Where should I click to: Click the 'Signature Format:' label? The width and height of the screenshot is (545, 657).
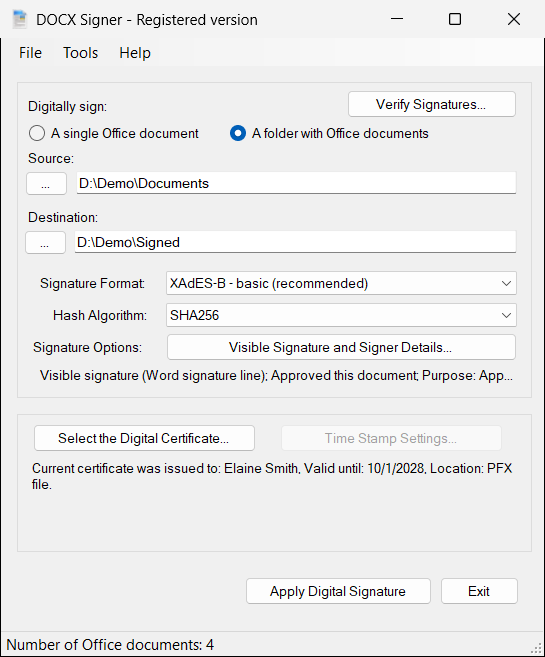point(93,283)
